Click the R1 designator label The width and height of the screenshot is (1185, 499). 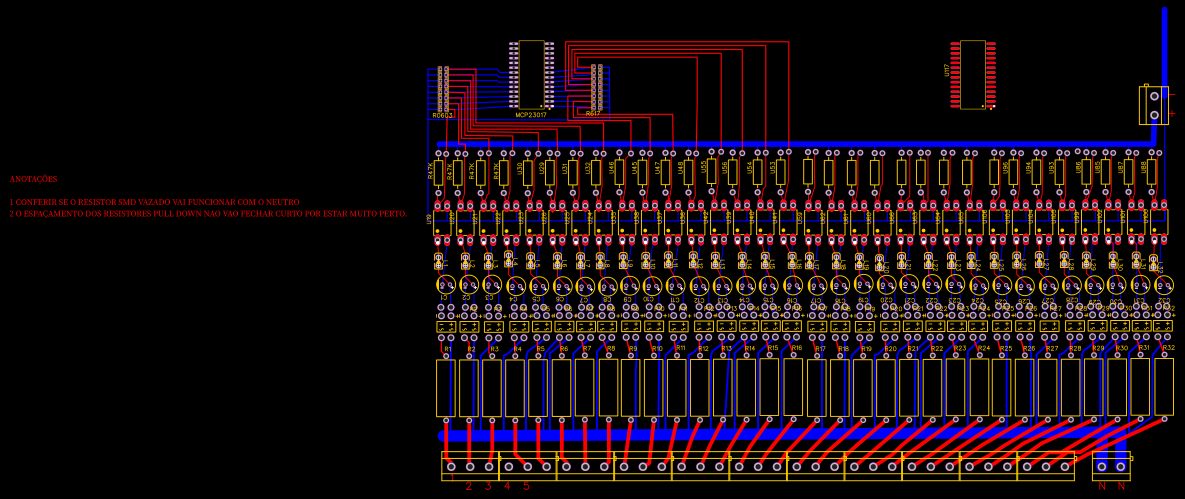[448, 349]
